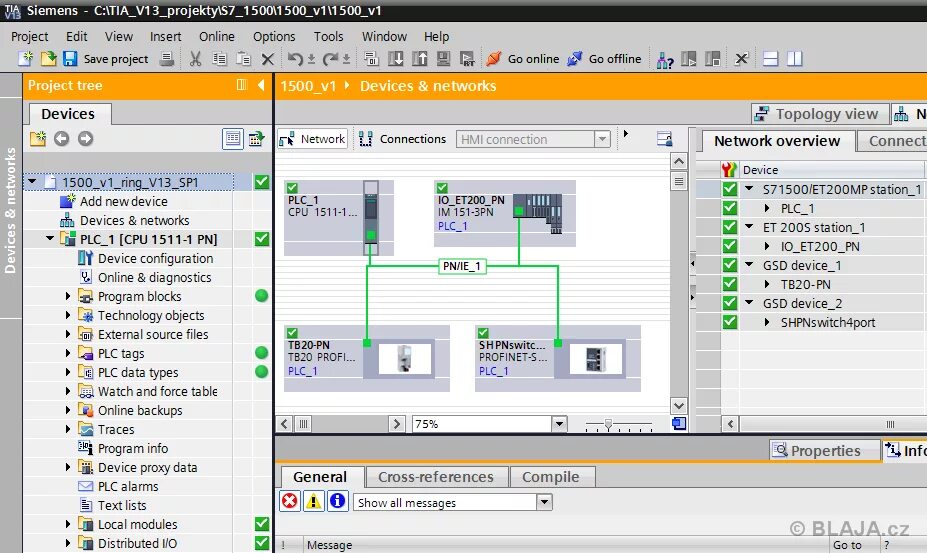Toggle the rightmost icon in project tree toolbar
Viewport: 927px width, 553px height.
(256, 139)
